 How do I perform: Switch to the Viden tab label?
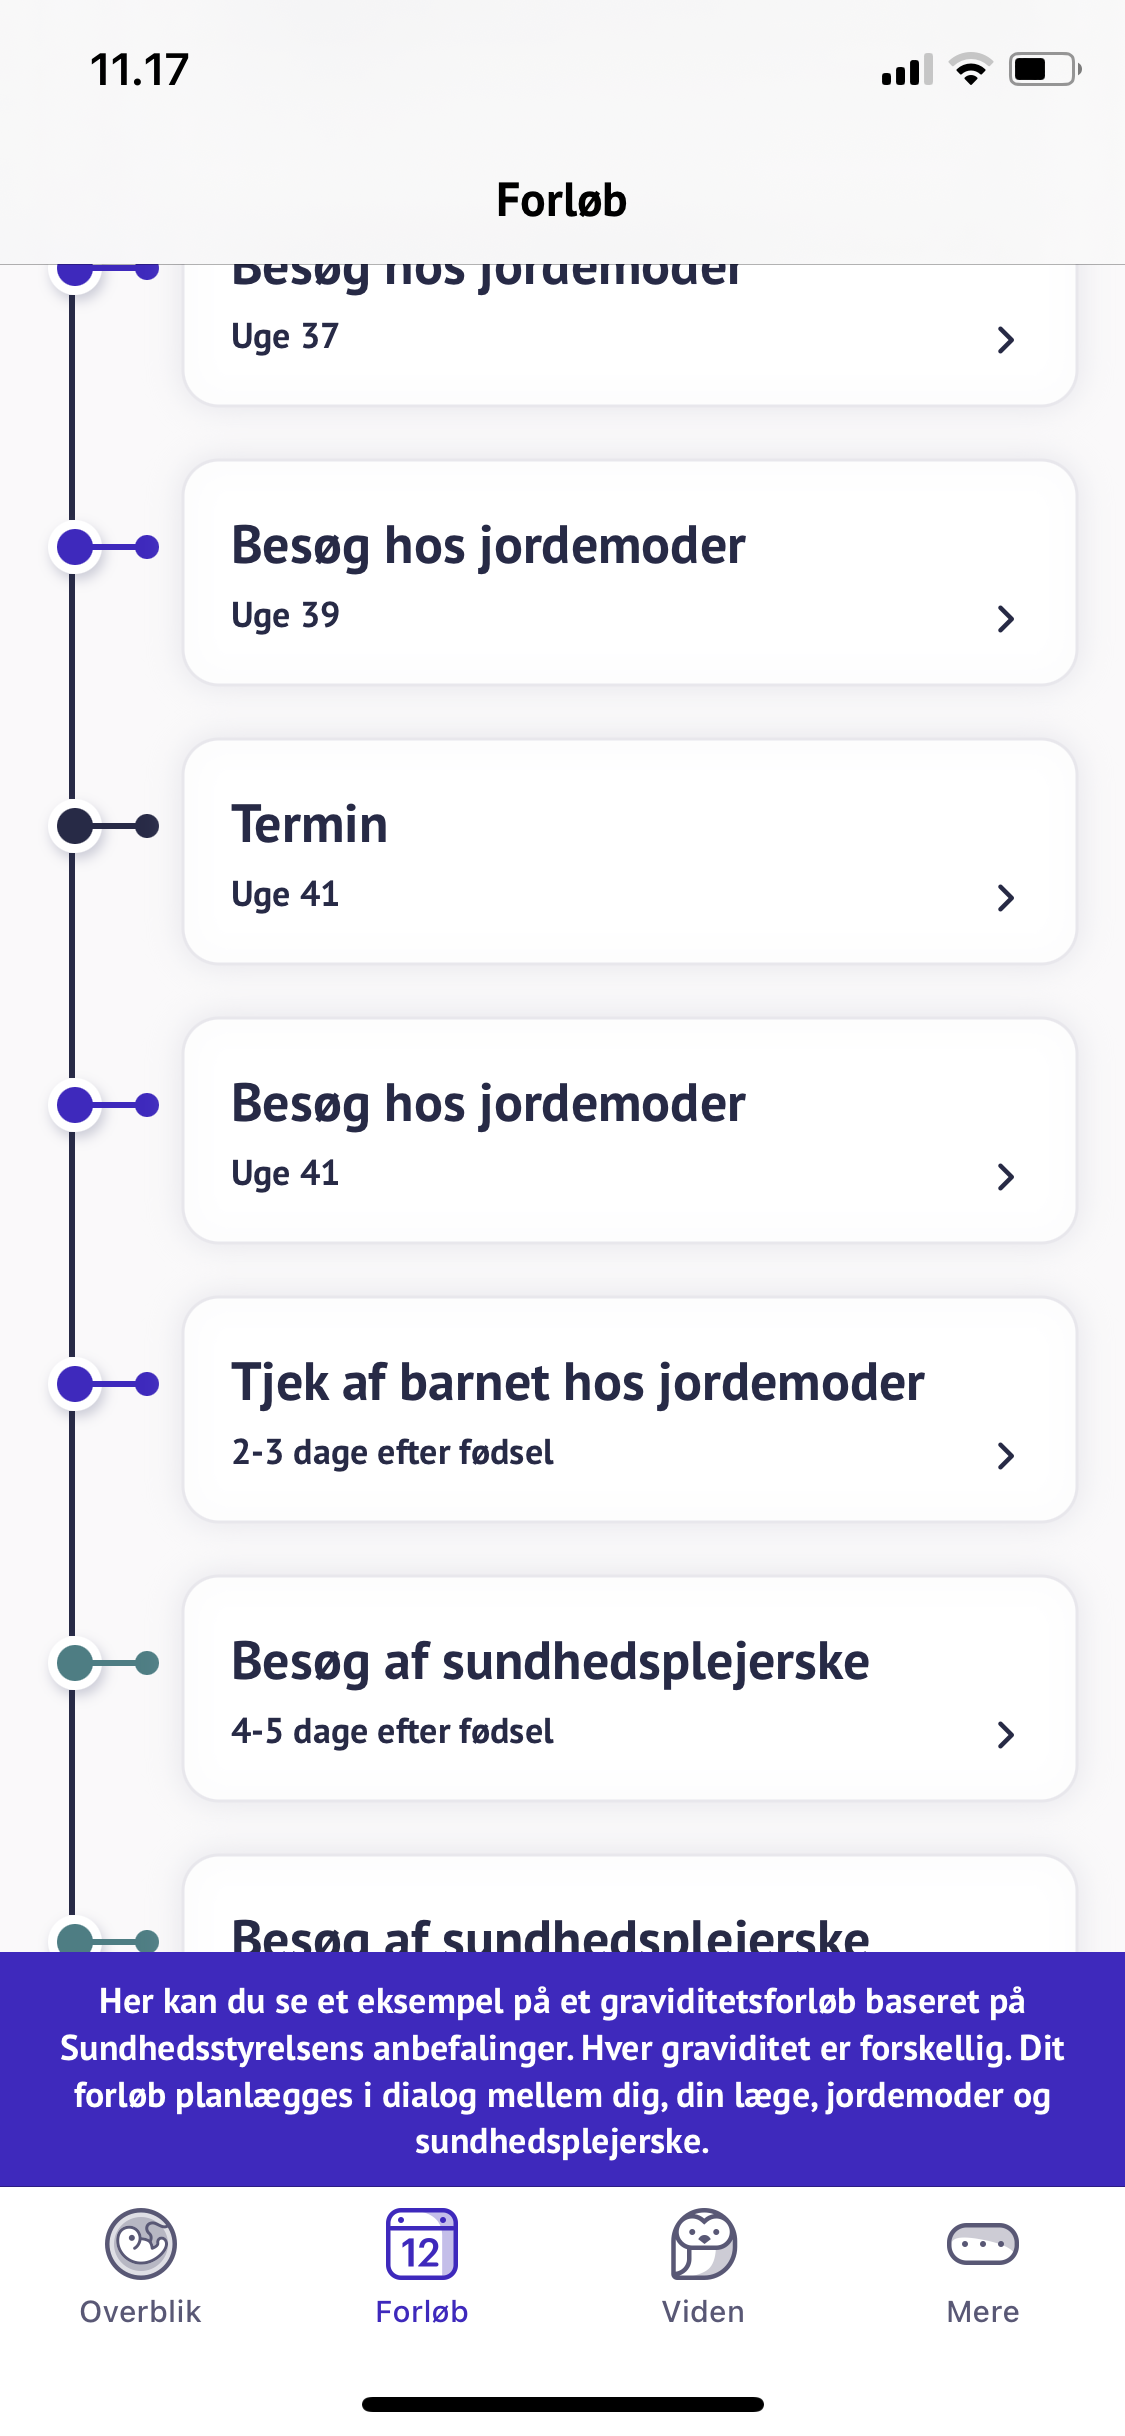[703, 2311]
